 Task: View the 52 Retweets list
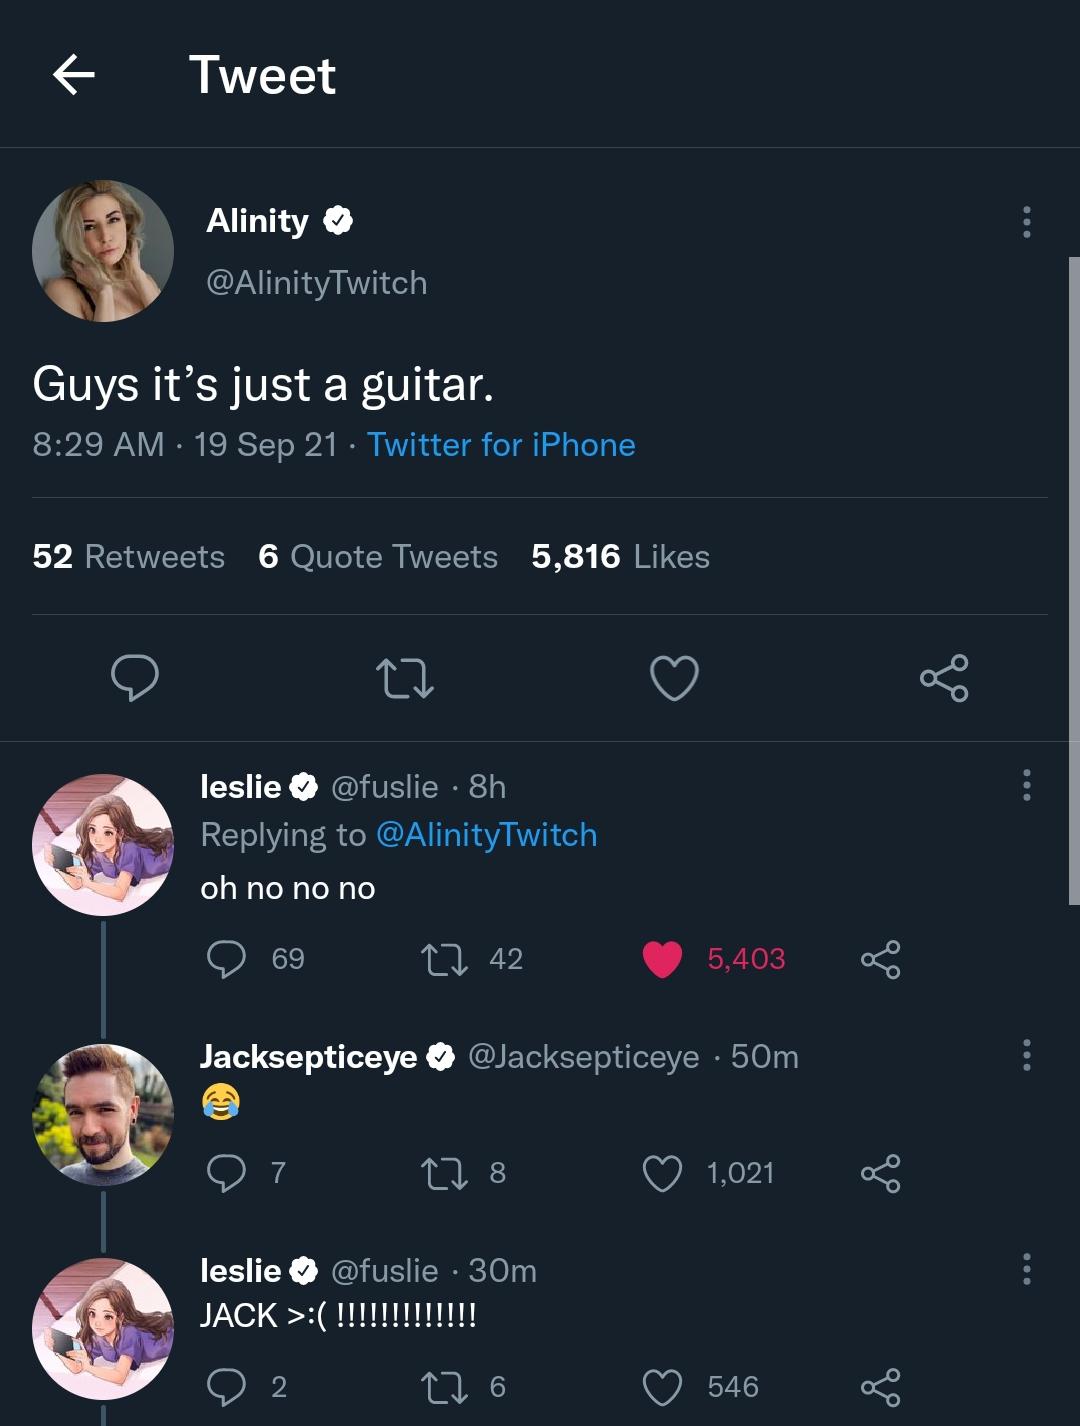[128, 556]
